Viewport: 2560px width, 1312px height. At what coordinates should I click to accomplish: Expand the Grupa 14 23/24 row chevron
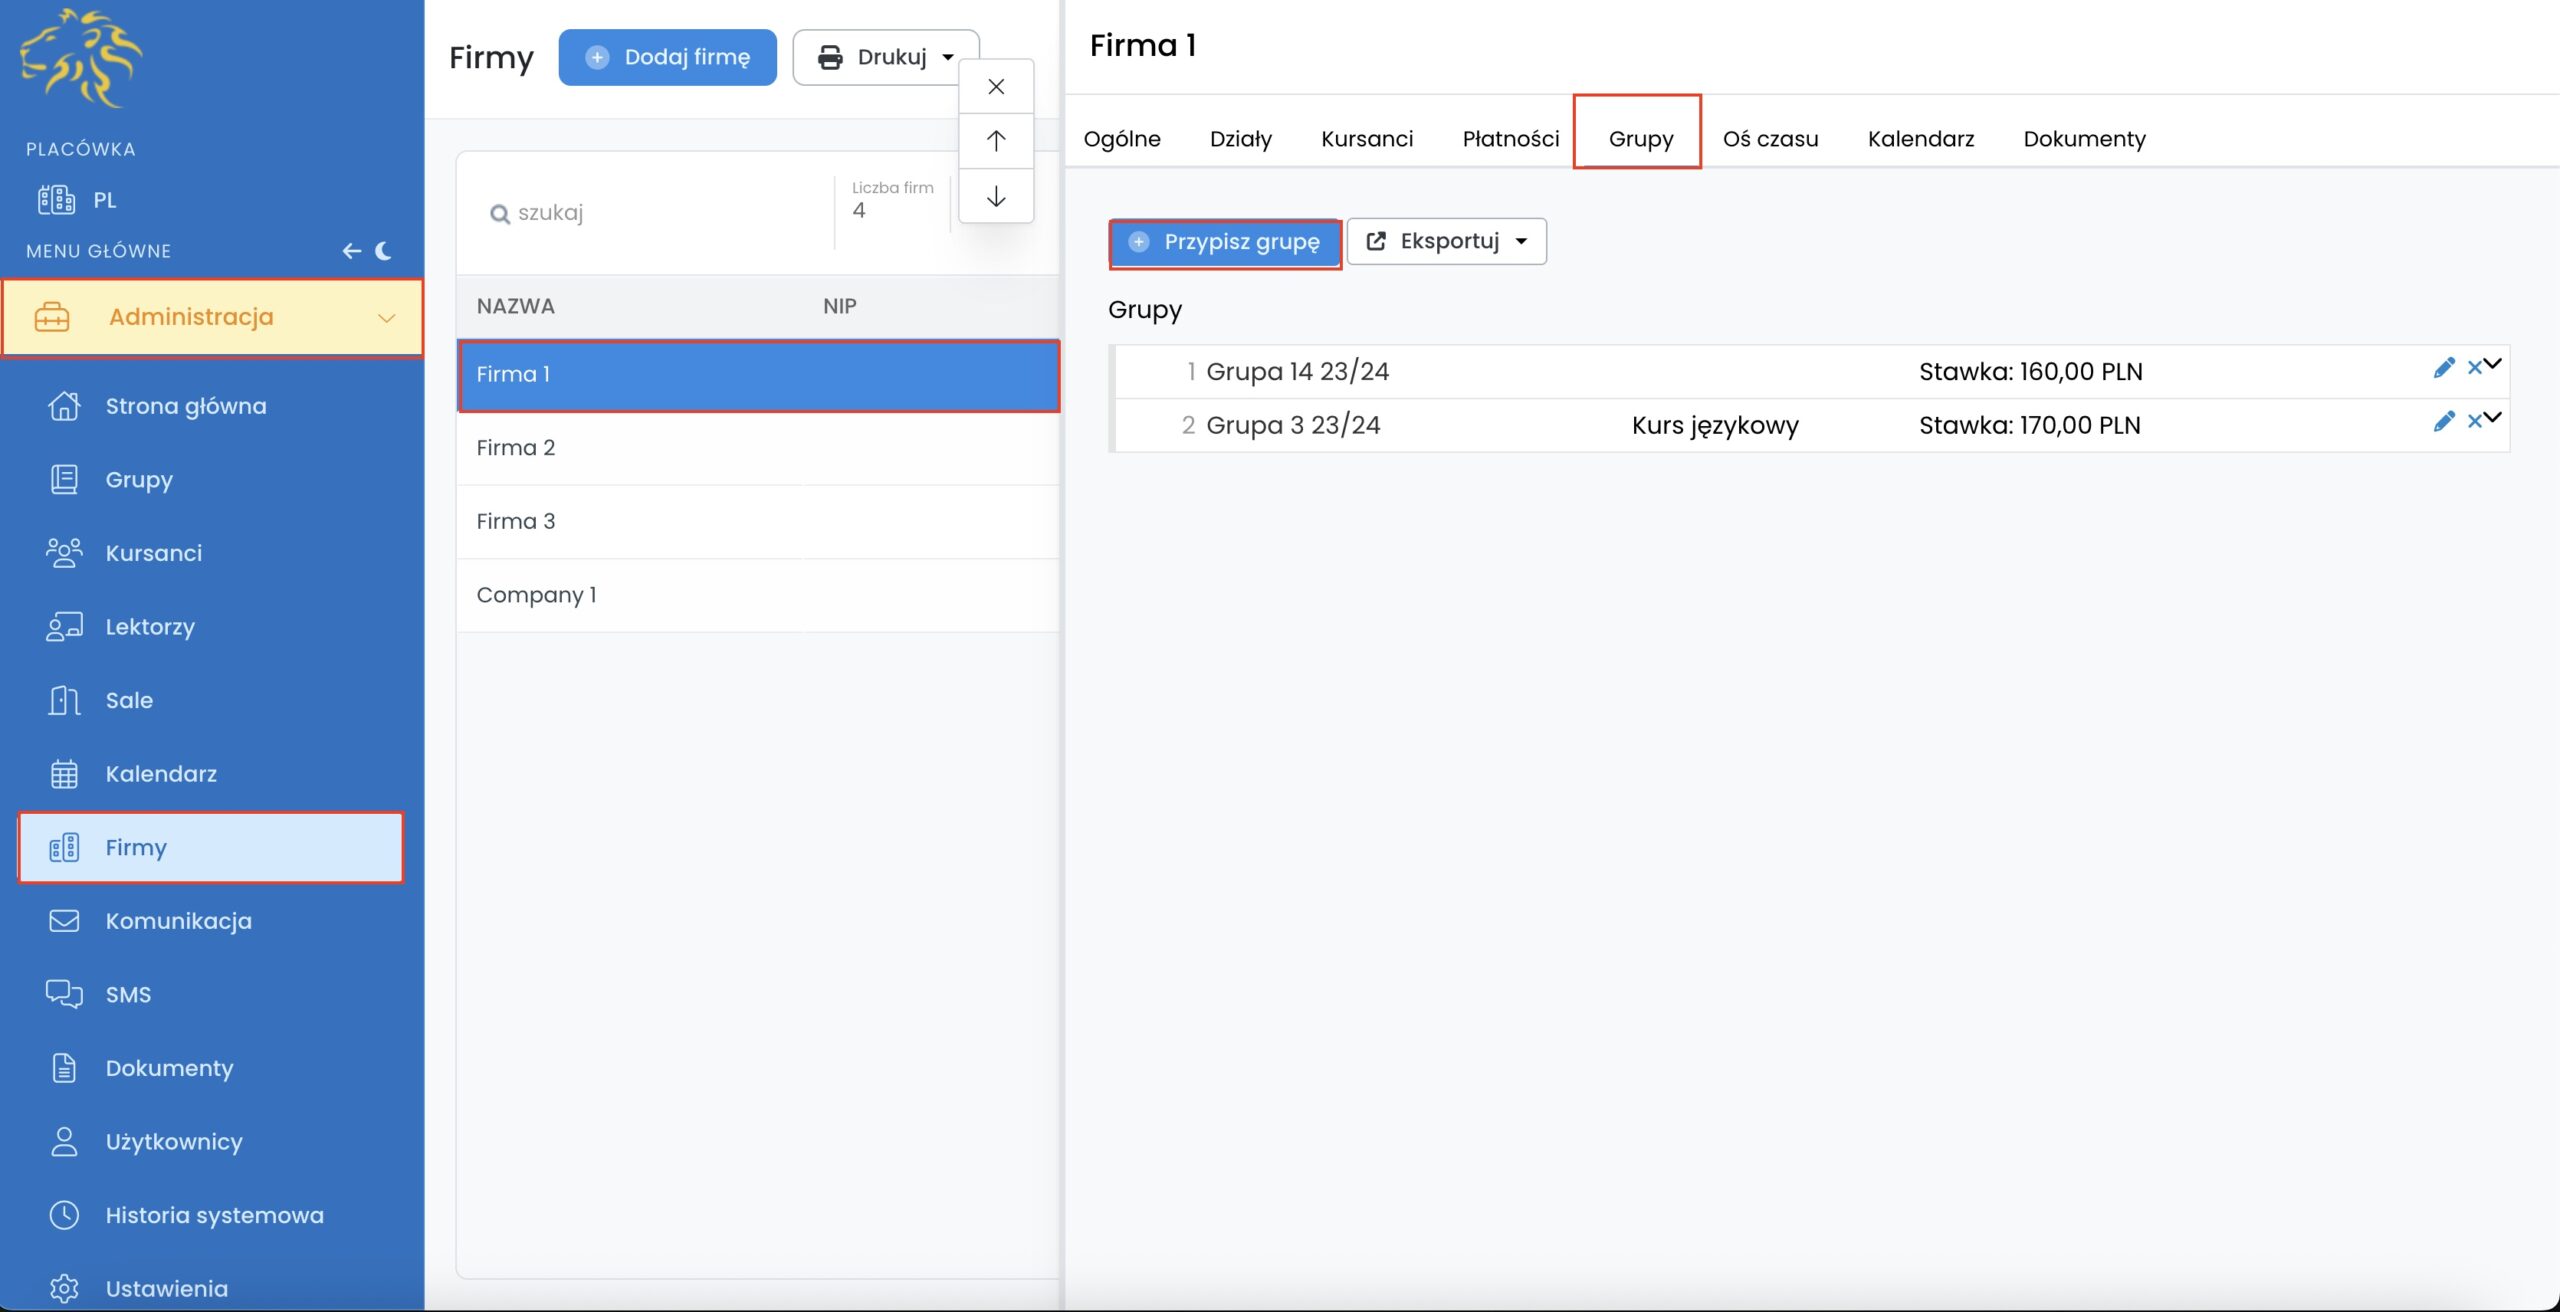(2493, 363)
